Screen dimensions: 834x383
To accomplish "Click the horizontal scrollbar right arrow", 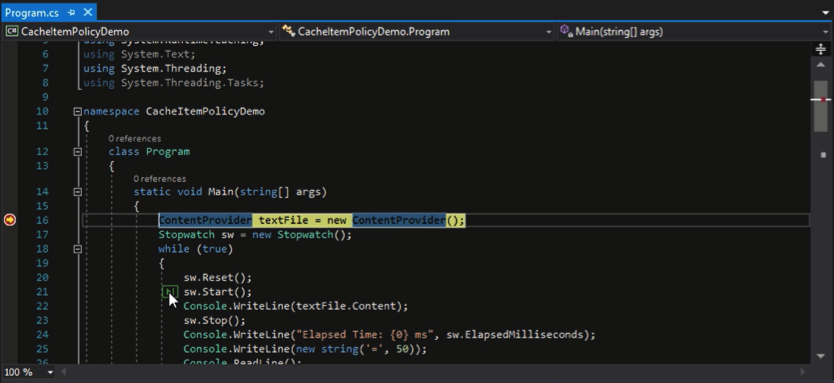I will coord(804,372).
